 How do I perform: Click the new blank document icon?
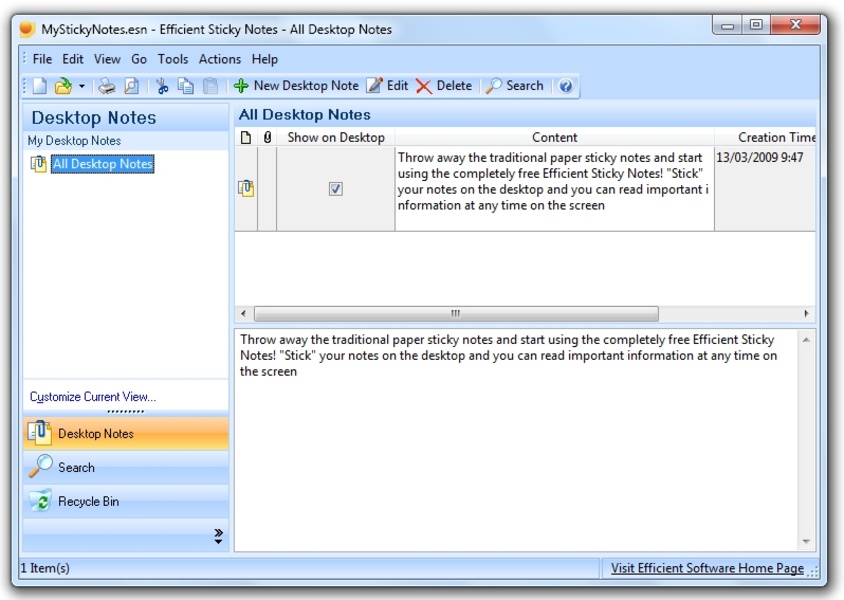tap(39, 87)
